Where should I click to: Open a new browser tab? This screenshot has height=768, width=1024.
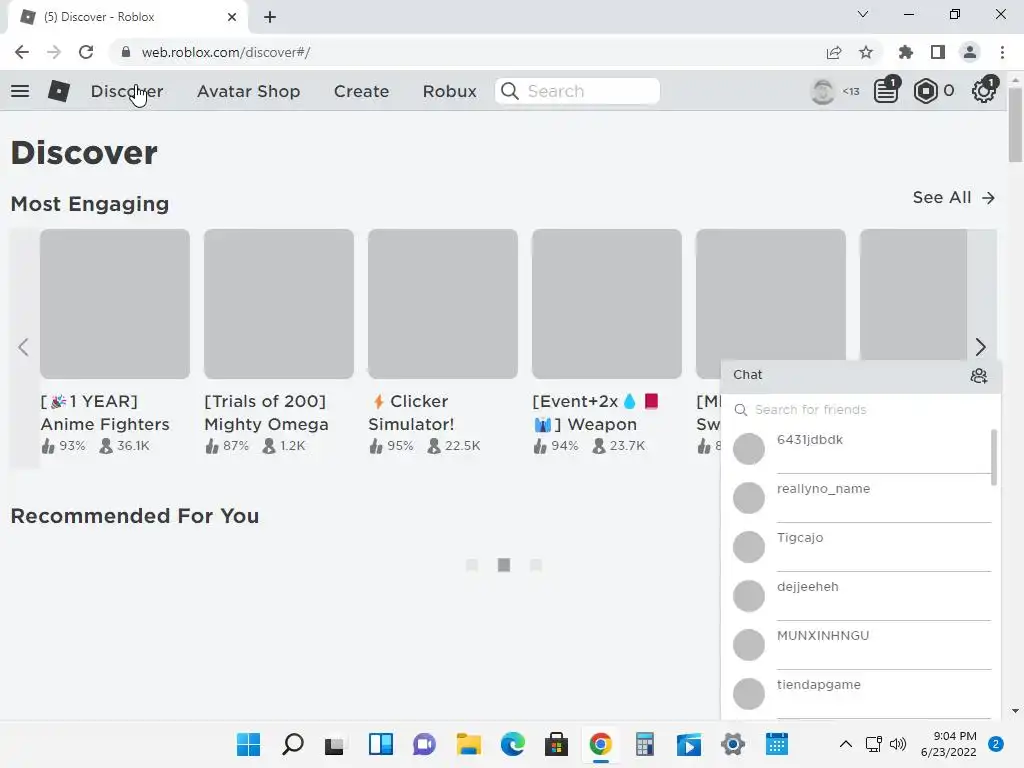[x=270, y=17]
